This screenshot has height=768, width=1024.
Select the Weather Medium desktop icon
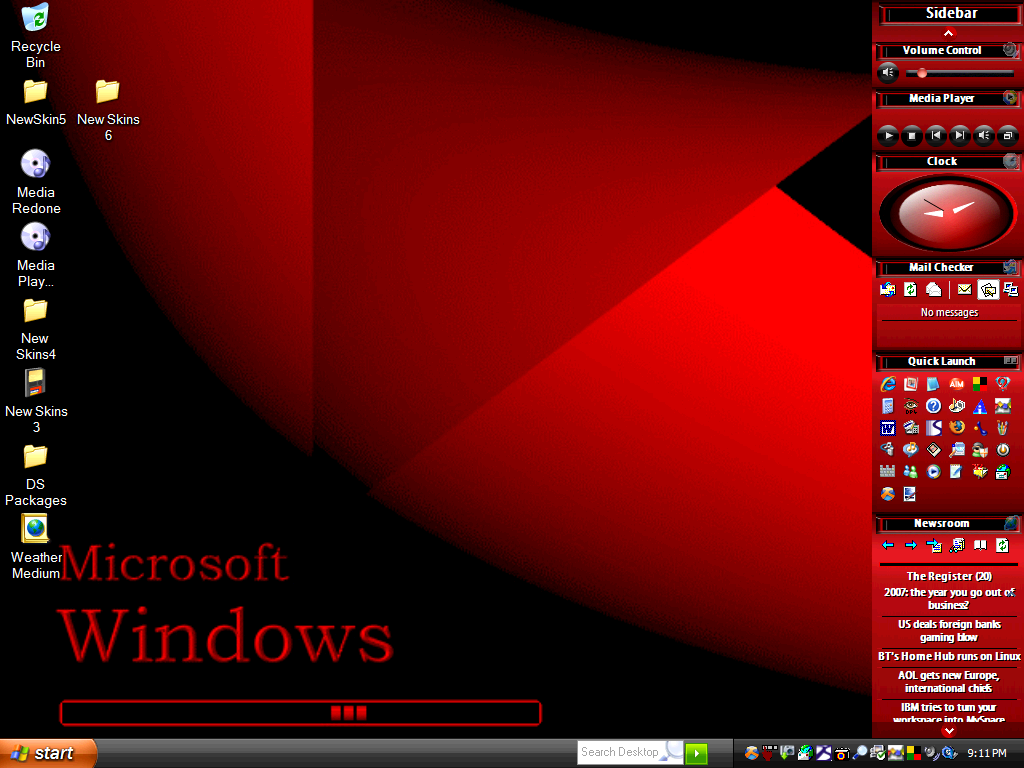click(x=35, y=547)
